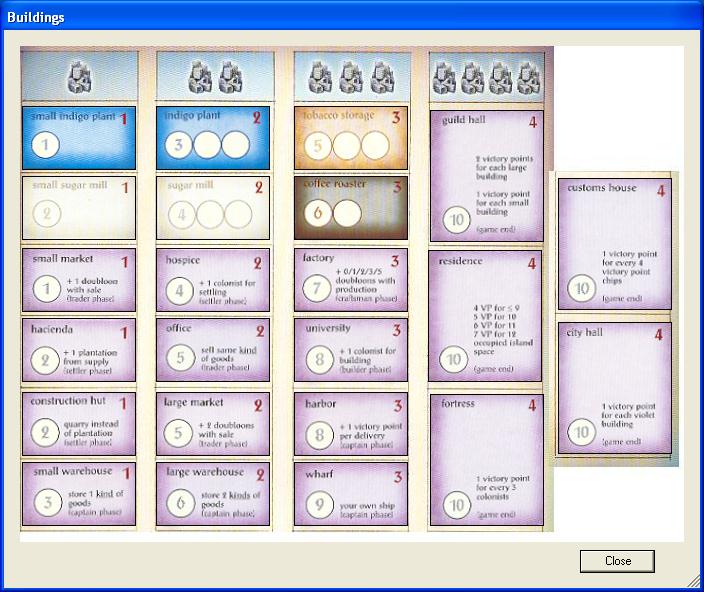Click the 10 circle on customs house

coord(581,289)
